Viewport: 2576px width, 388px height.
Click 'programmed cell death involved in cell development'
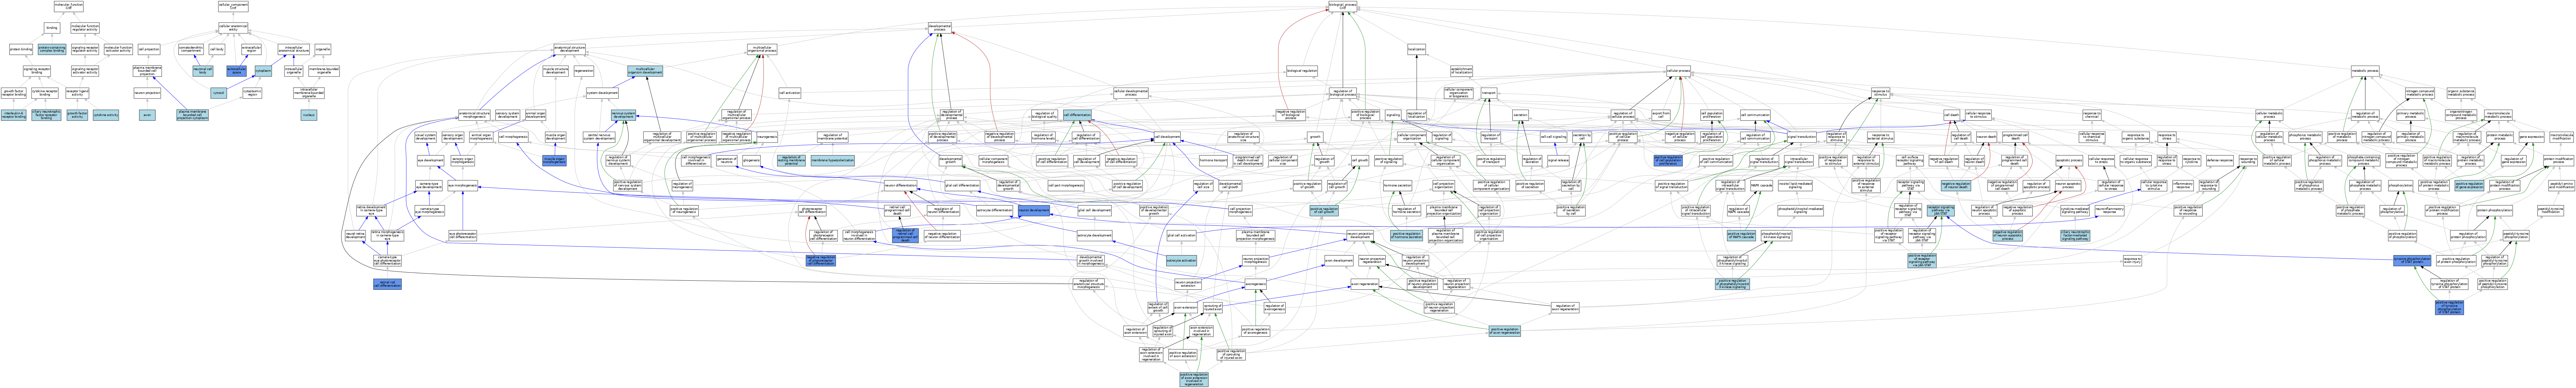1248,160
